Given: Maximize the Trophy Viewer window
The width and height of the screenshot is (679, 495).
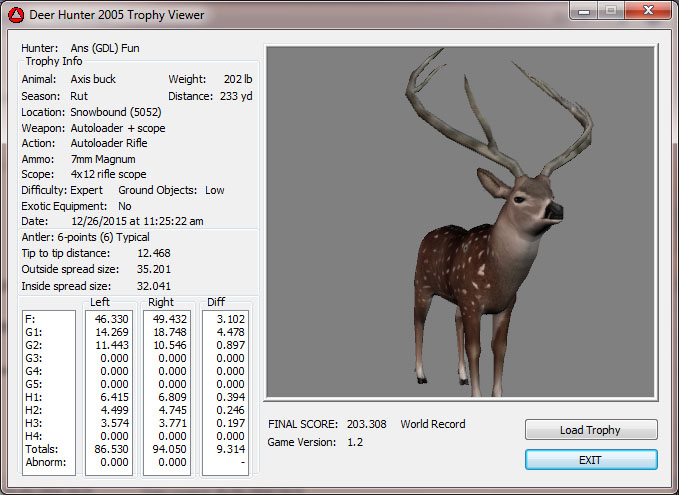Looking at the screenshot, I should coord(612,9).
